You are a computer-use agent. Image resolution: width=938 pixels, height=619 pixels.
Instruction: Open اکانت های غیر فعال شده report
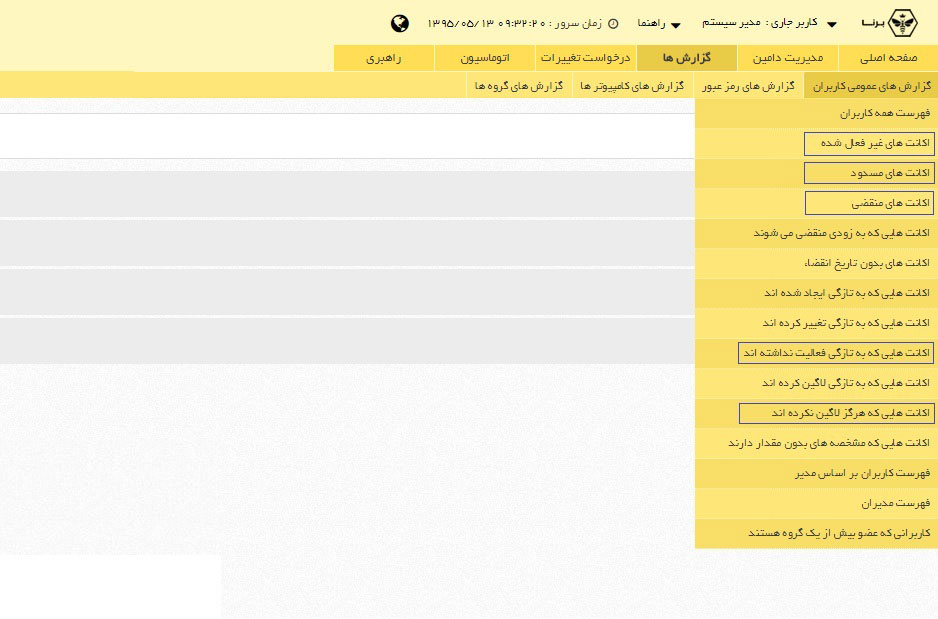pos(869,142)
